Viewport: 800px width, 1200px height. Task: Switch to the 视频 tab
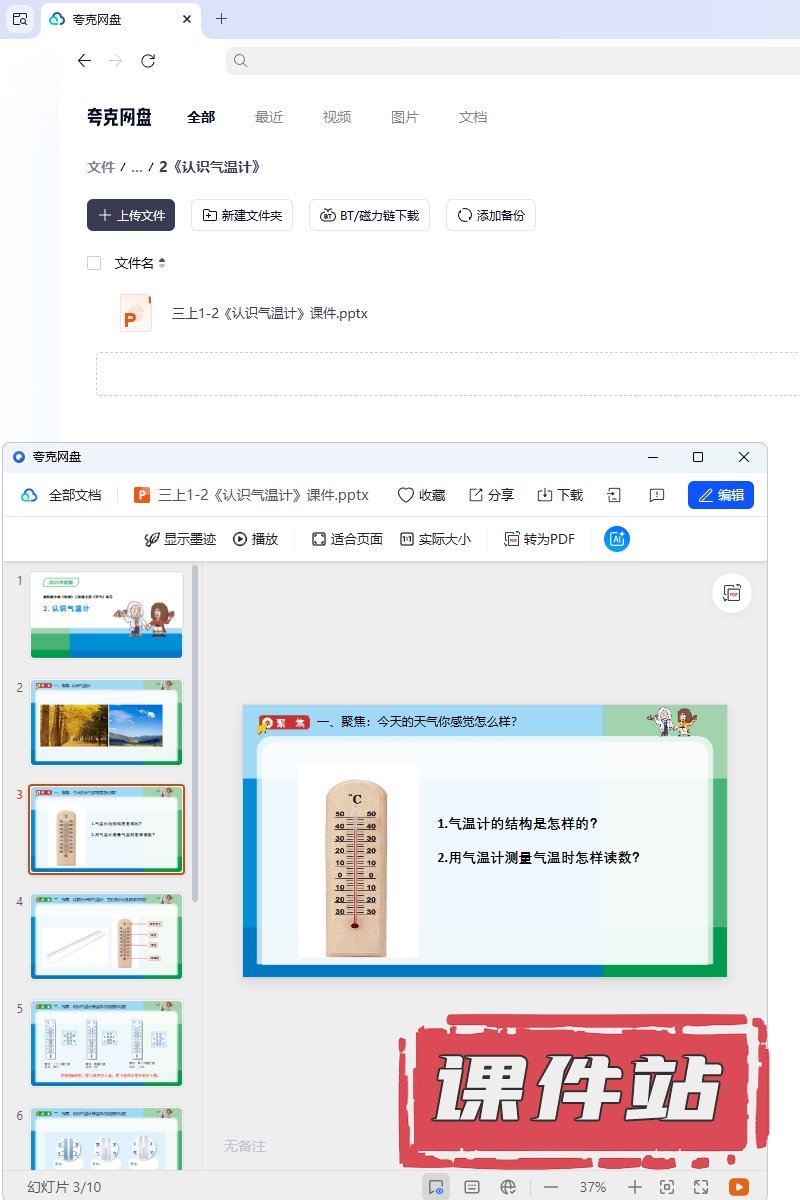[x=337, y=117]
